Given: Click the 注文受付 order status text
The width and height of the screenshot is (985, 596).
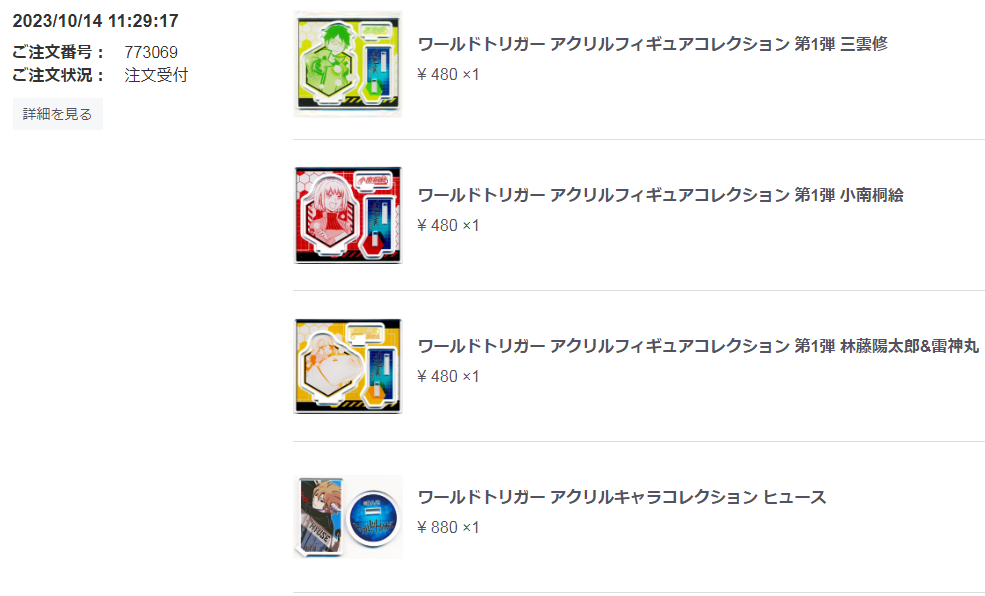Looking at the screenshot, I should point(156,75).
